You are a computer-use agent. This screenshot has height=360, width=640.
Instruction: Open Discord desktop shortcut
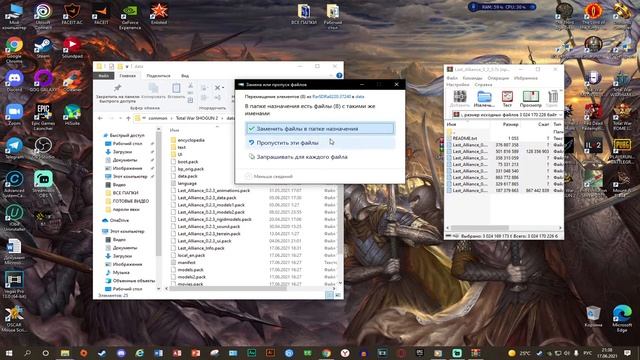14,80
